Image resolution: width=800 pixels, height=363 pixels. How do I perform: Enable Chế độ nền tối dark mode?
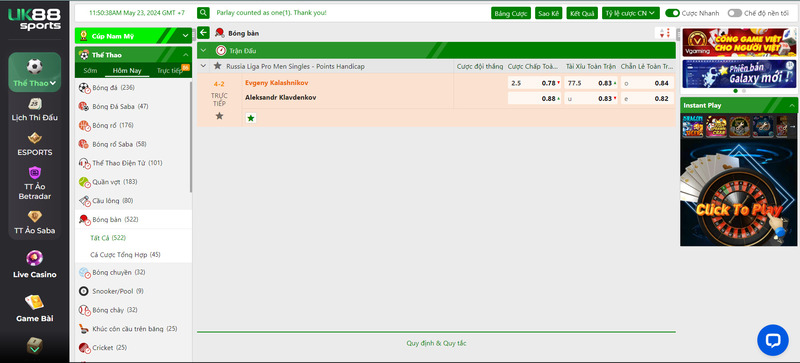click(735, 13)
